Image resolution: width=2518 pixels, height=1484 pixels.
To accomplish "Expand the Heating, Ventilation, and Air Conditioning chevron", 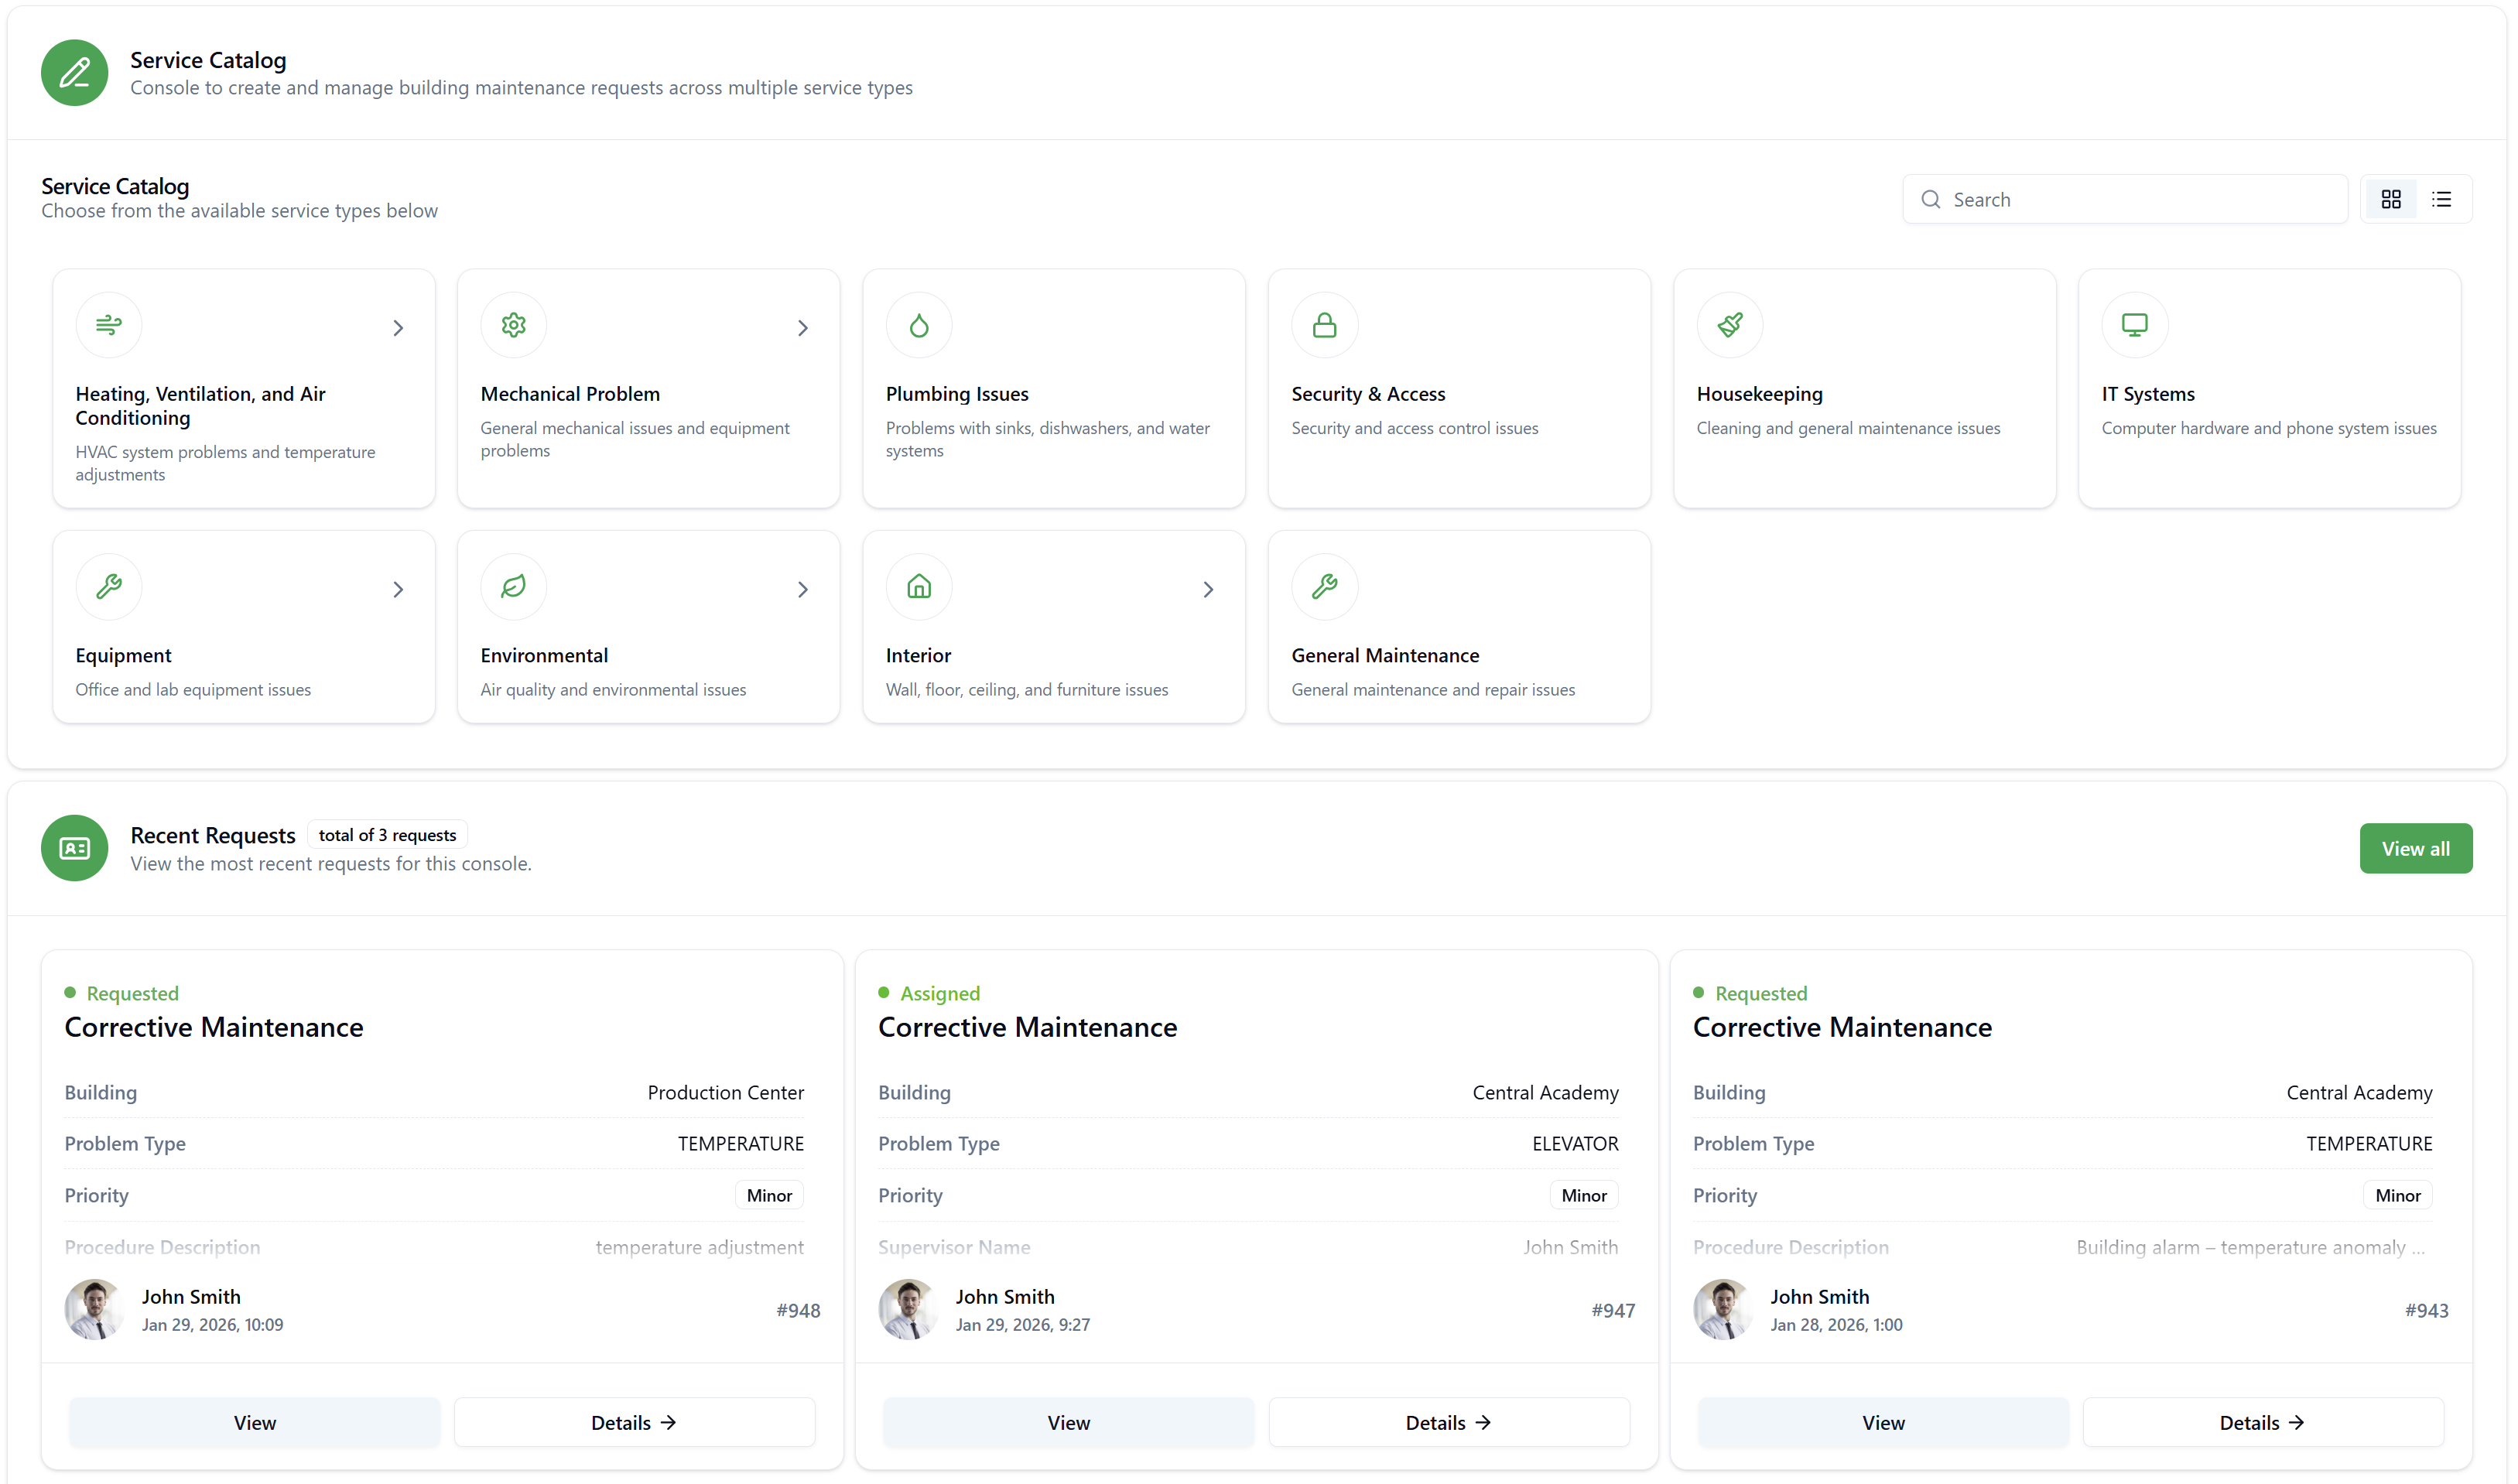I will tap(398, 328).
